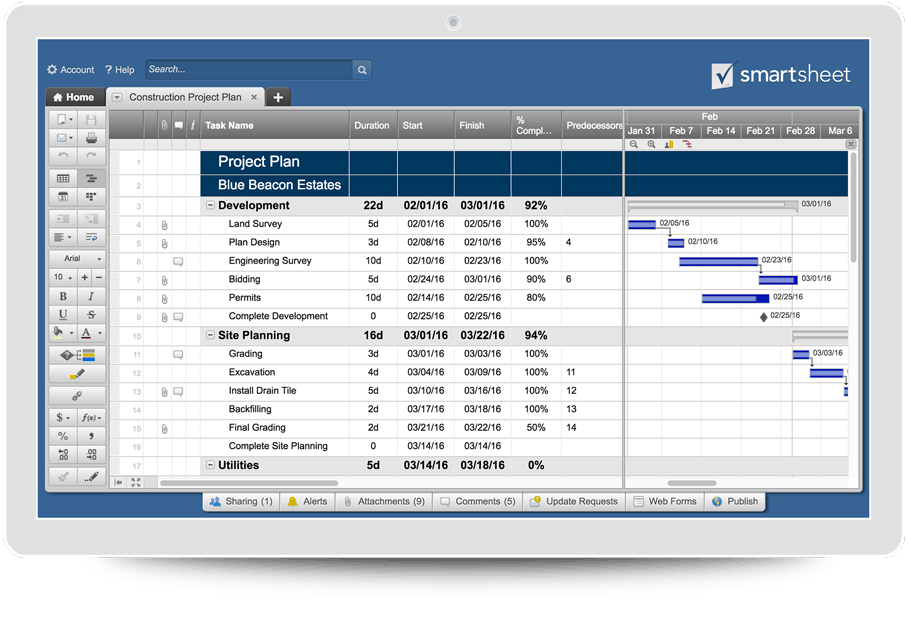Screen dimensions: 908x640
Task: Open text color picker
Action: pos(91,333)
